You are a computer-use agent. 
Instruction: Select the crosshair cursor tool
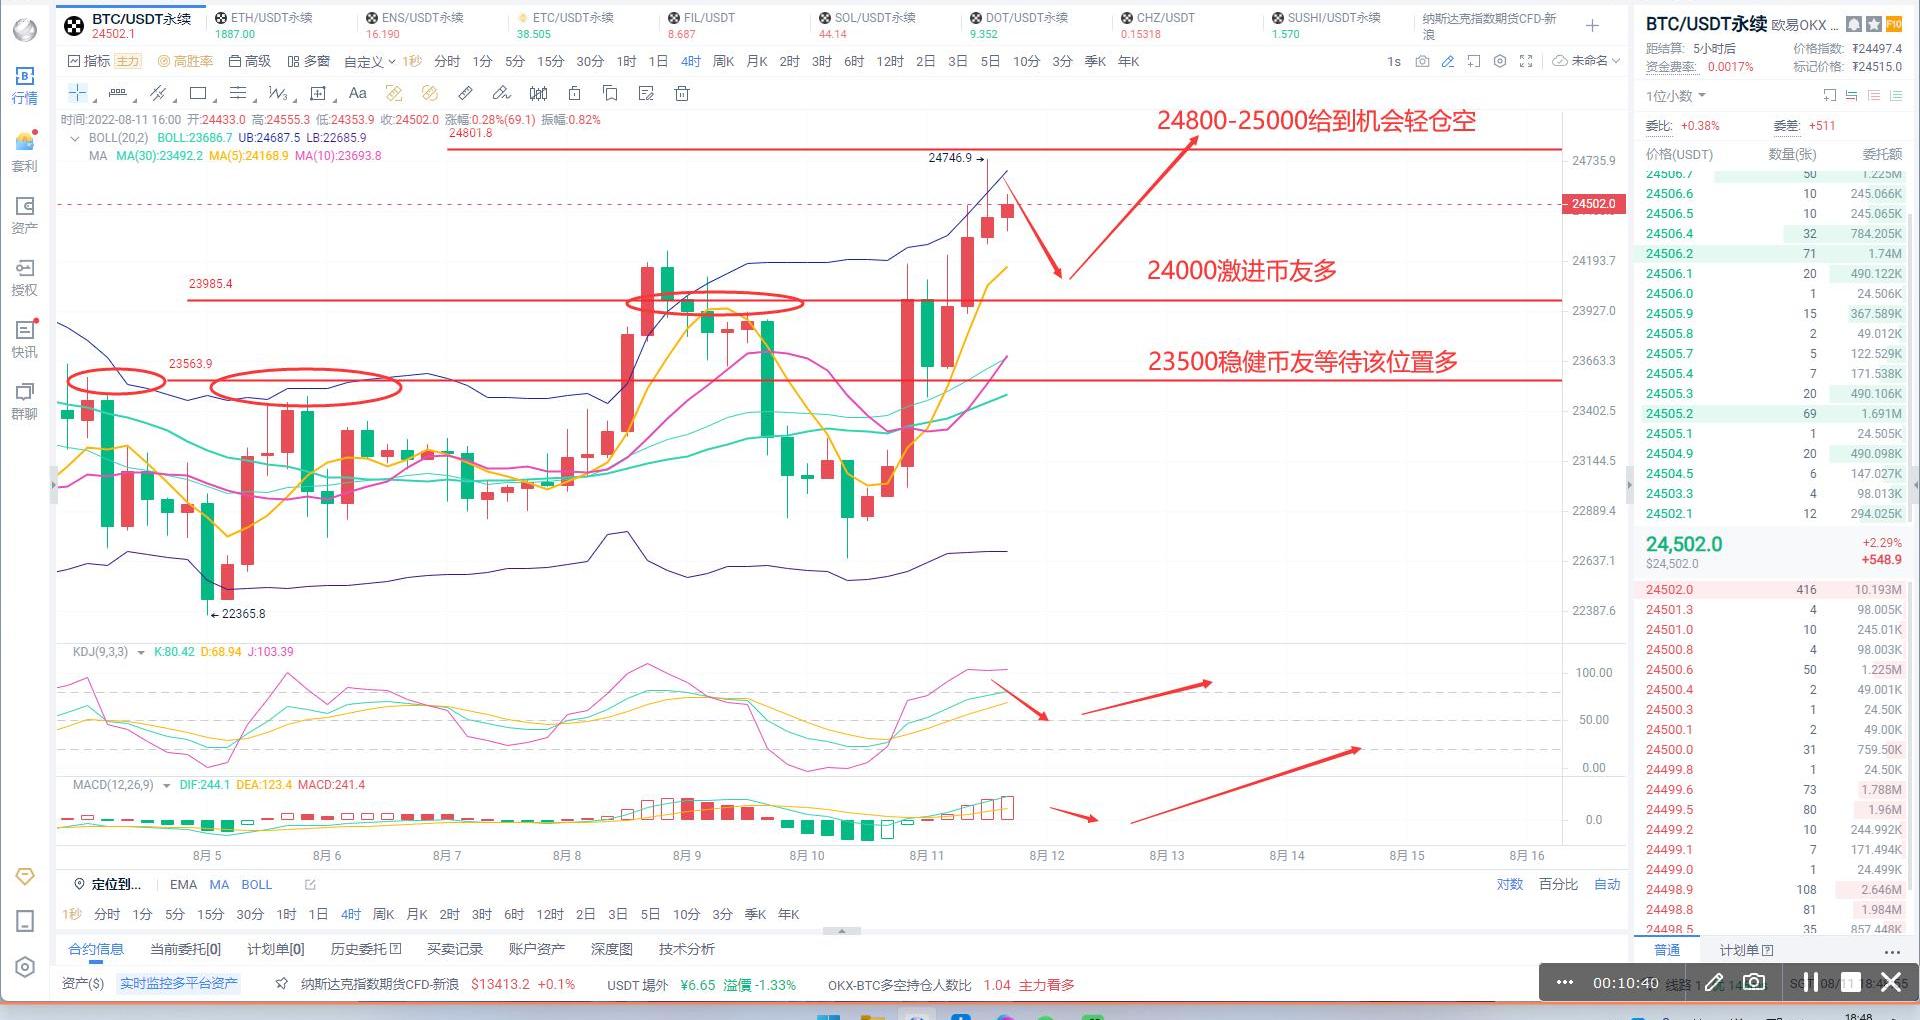tap(77, 94)
